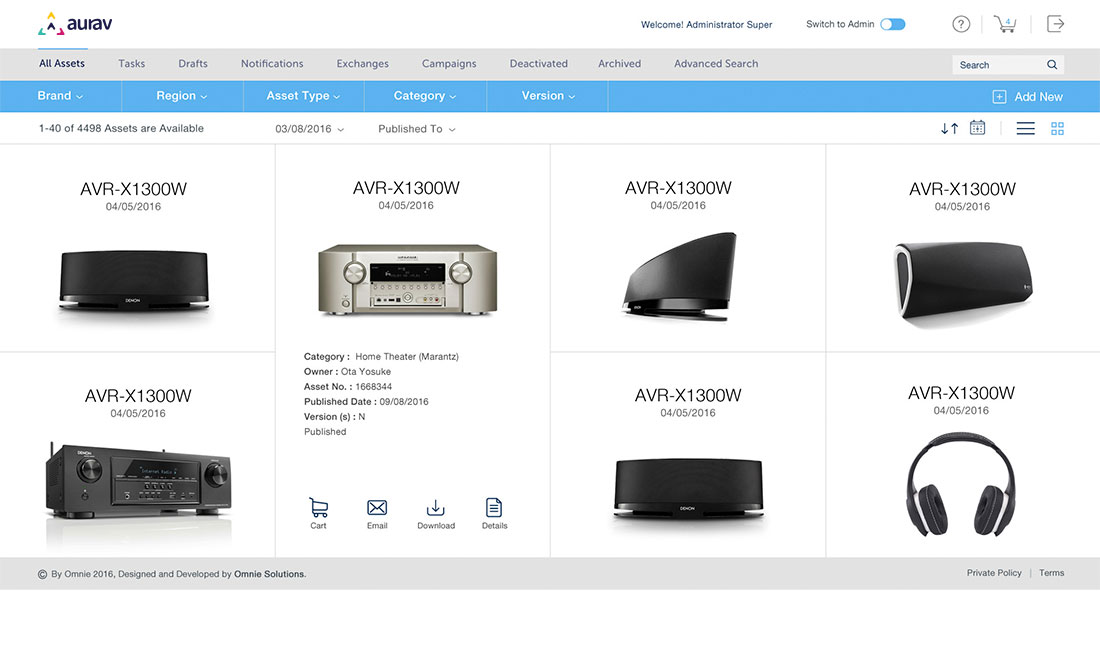Click 'Welcome! Administrator Super' text

point(706,25)
